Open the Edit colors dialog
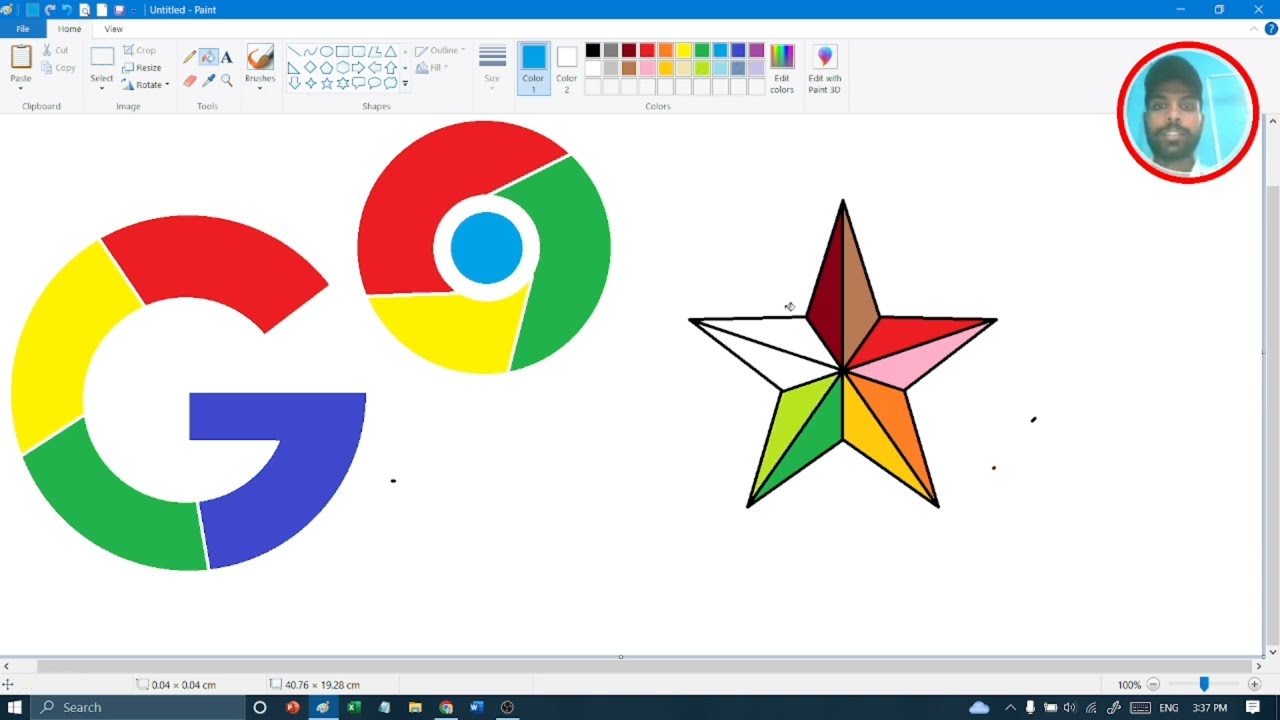The width and height of the screenshot is (1280, 720). pos(782,69)
